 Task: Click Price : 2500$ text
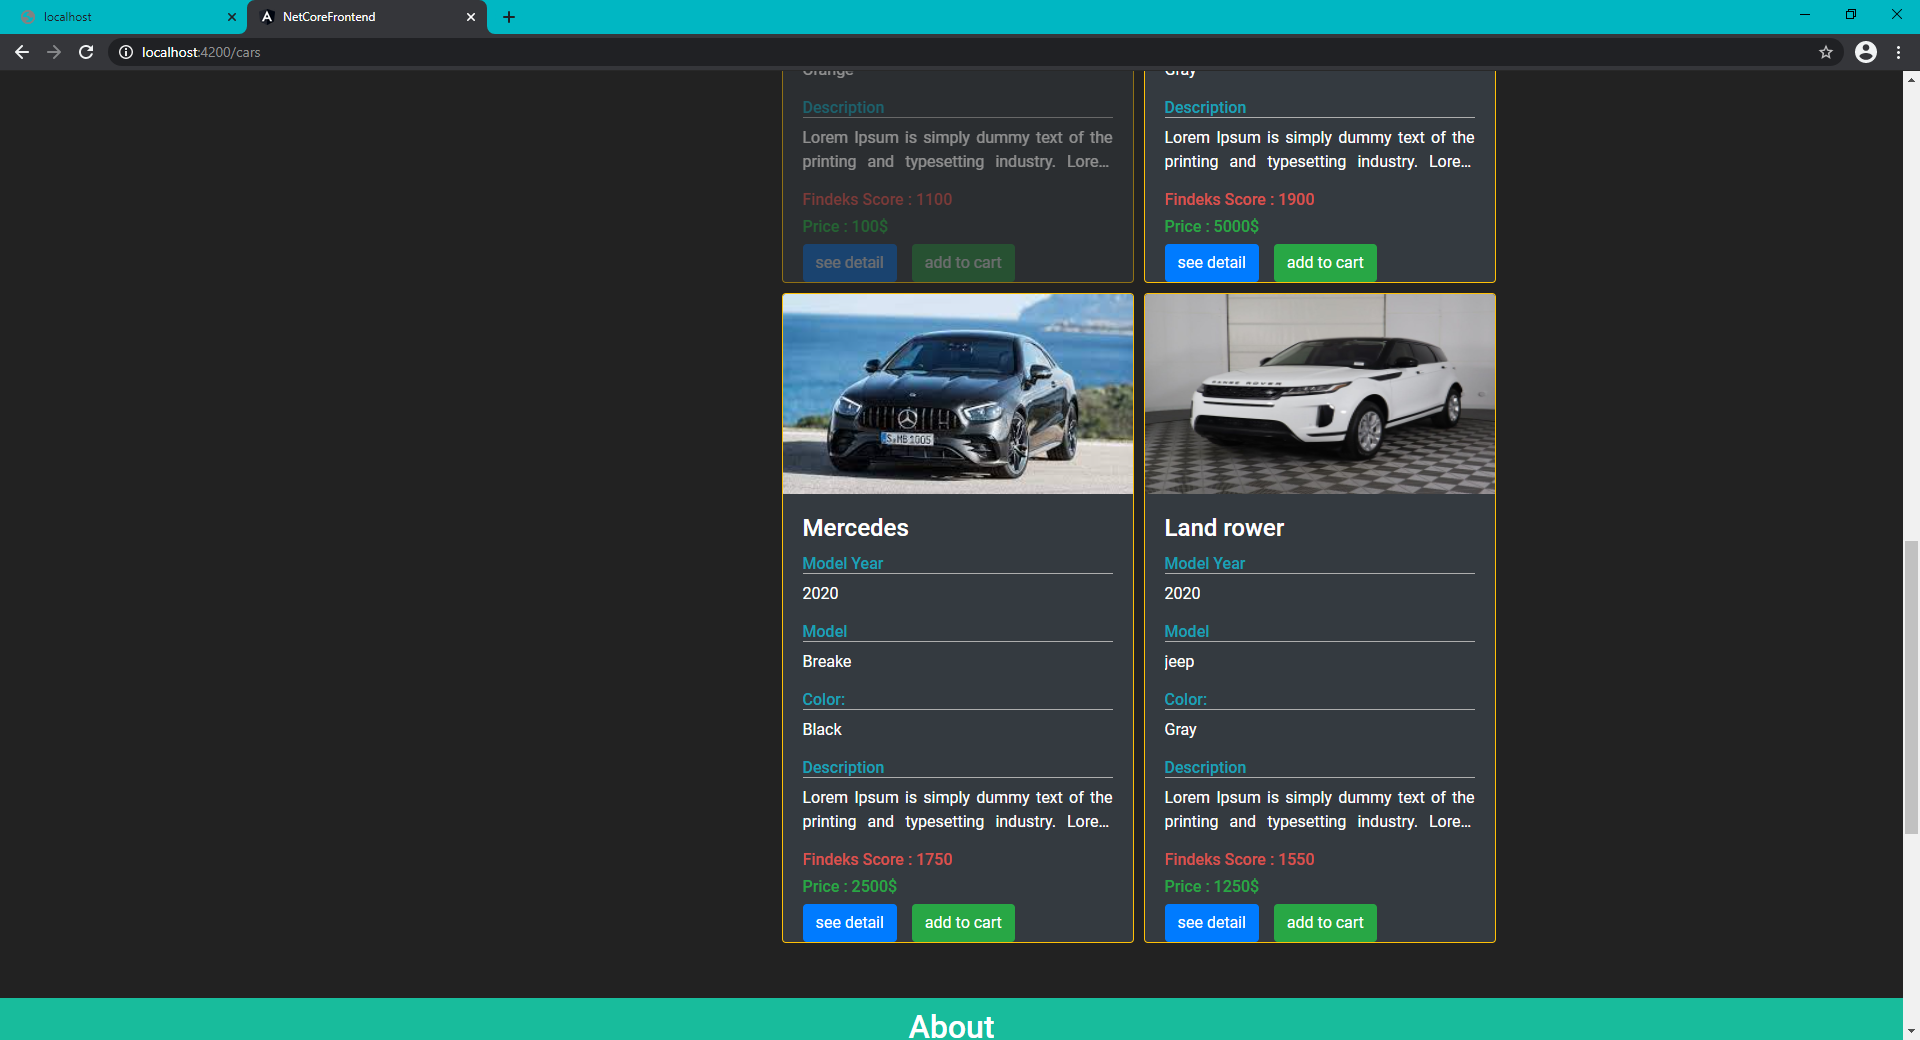pos(849,887)
